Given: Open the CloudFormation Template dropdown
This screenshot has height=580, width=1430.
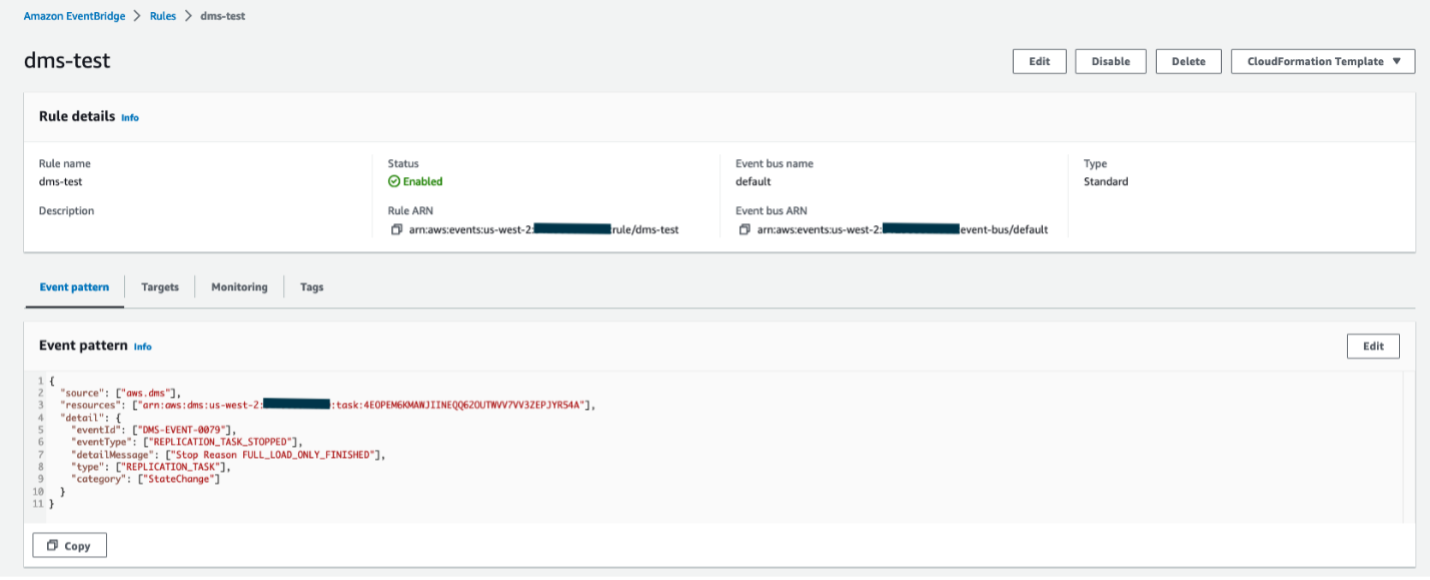Looking at the screenshot, I should coord(1323,61).
